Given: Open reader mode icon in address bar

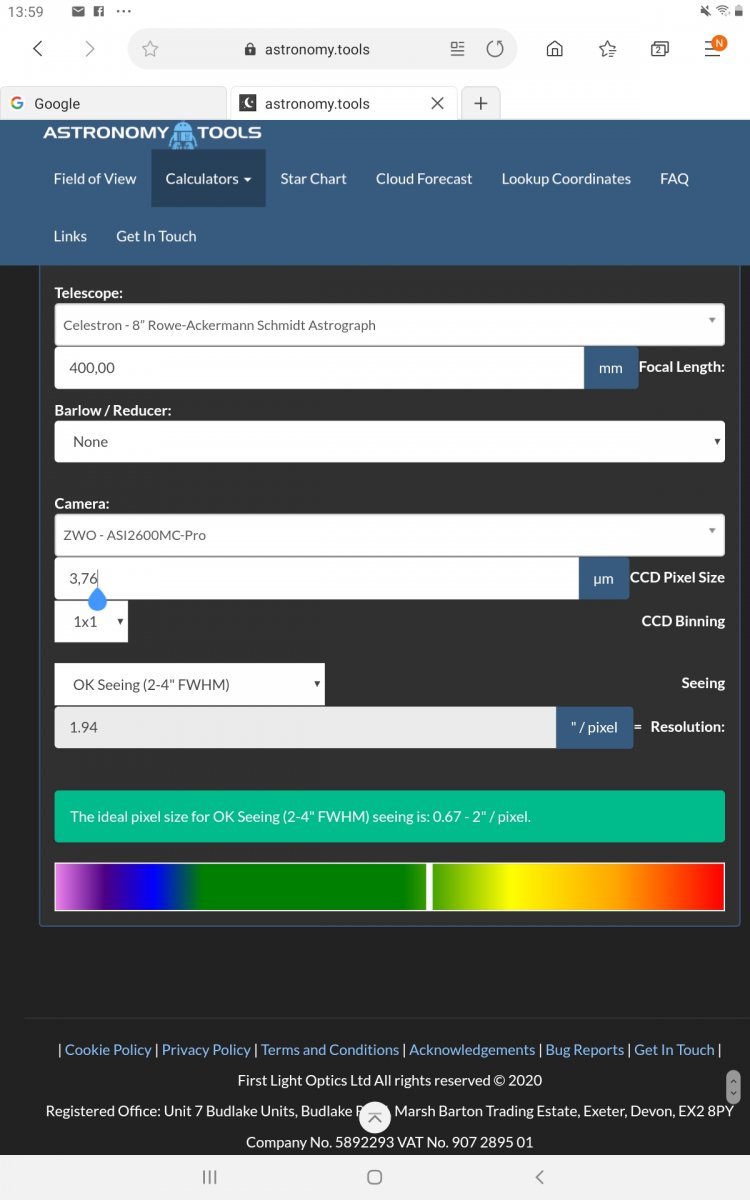Looking at the screenshot, I should point(458,49).
